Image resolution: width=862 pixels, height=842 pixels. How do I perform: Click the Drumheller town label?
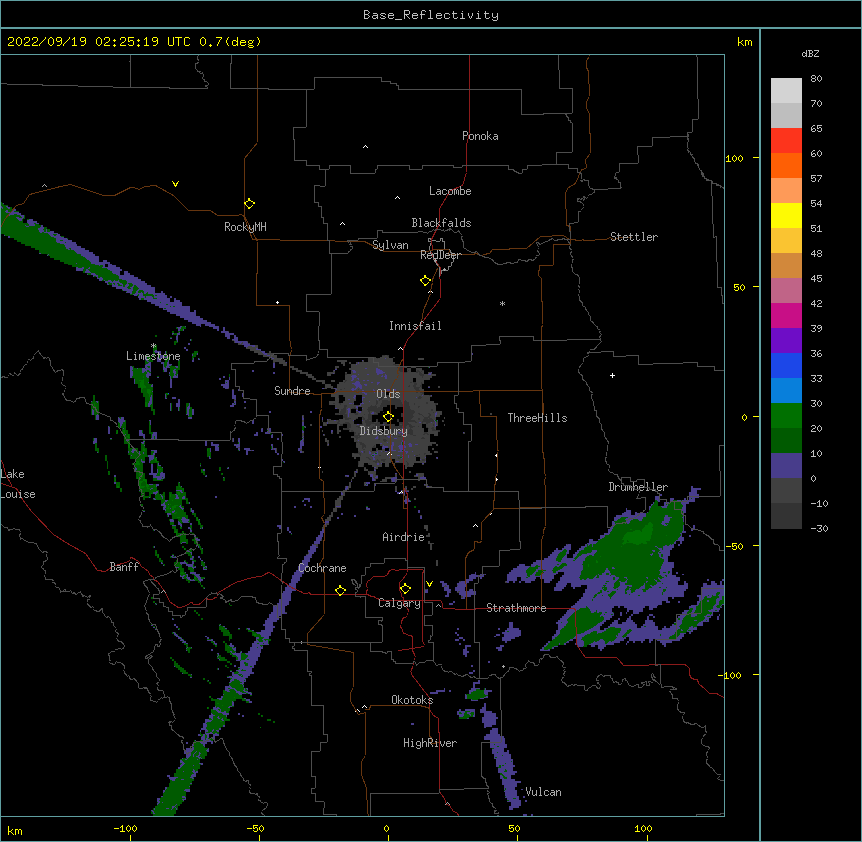[638, 487]
